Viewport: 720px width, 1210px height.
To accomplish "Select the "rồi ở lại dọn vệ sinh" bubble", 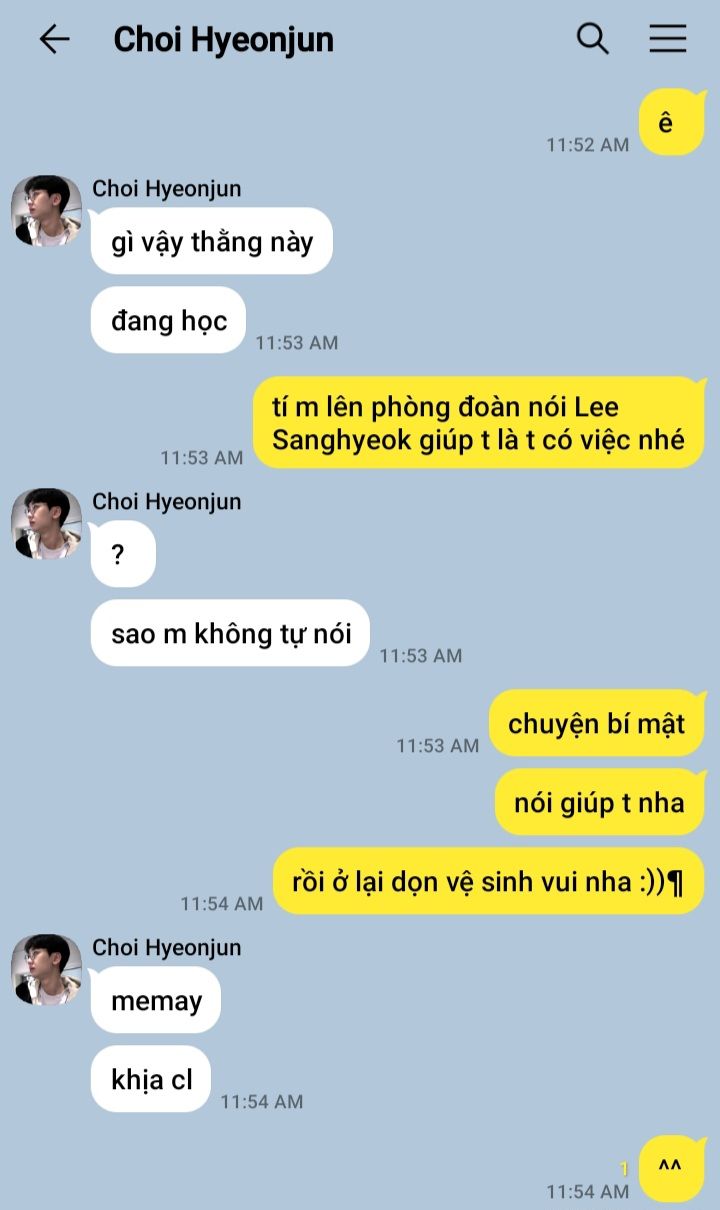I will (489, 881).
